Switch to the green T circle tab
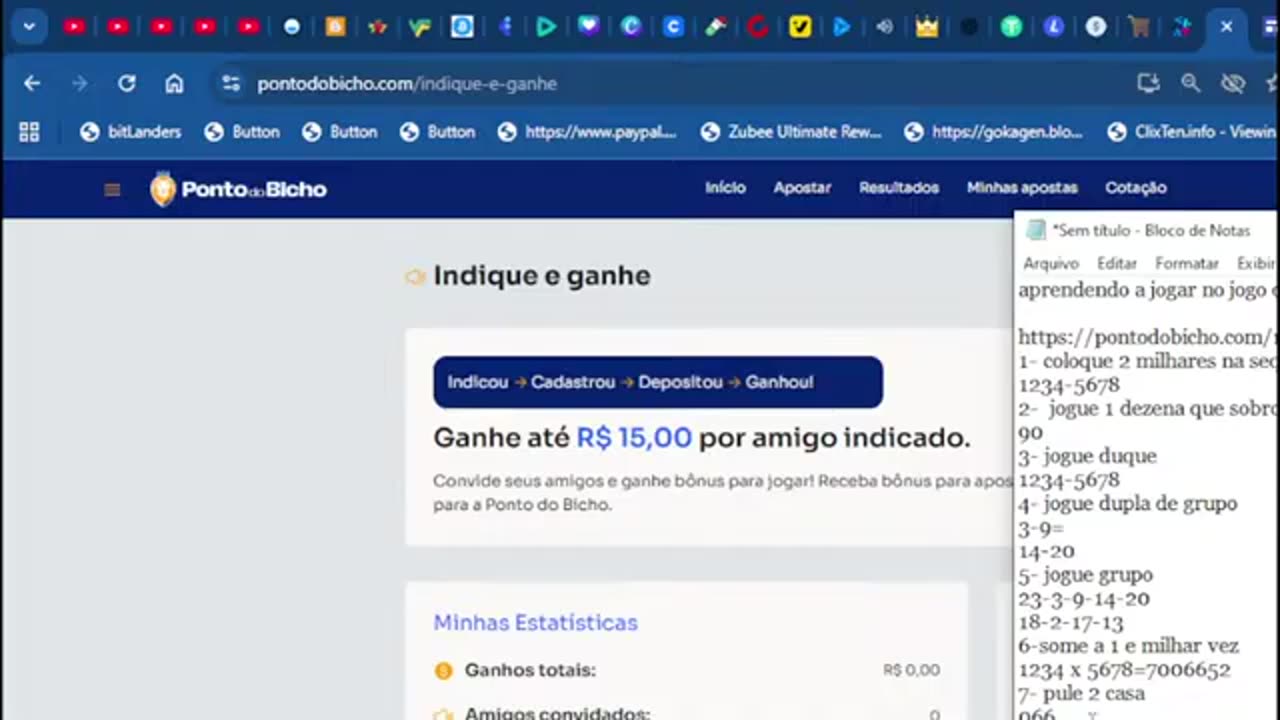Image resolution: width=1280 pixels, height=720 pixels. coord(1011,27)
